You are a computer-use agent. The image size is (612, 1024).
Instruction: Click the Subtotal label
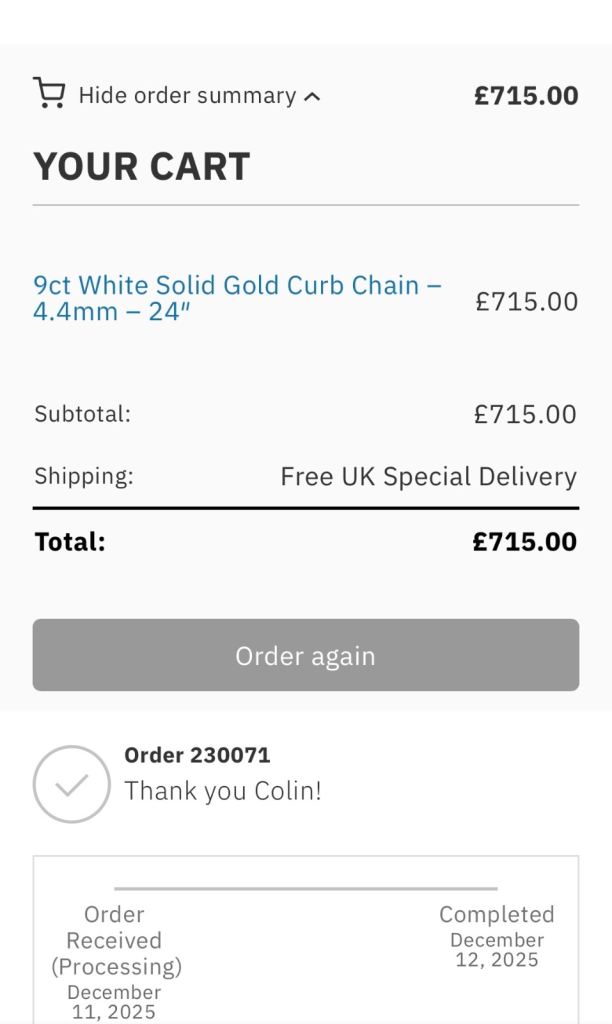(82, 414)
